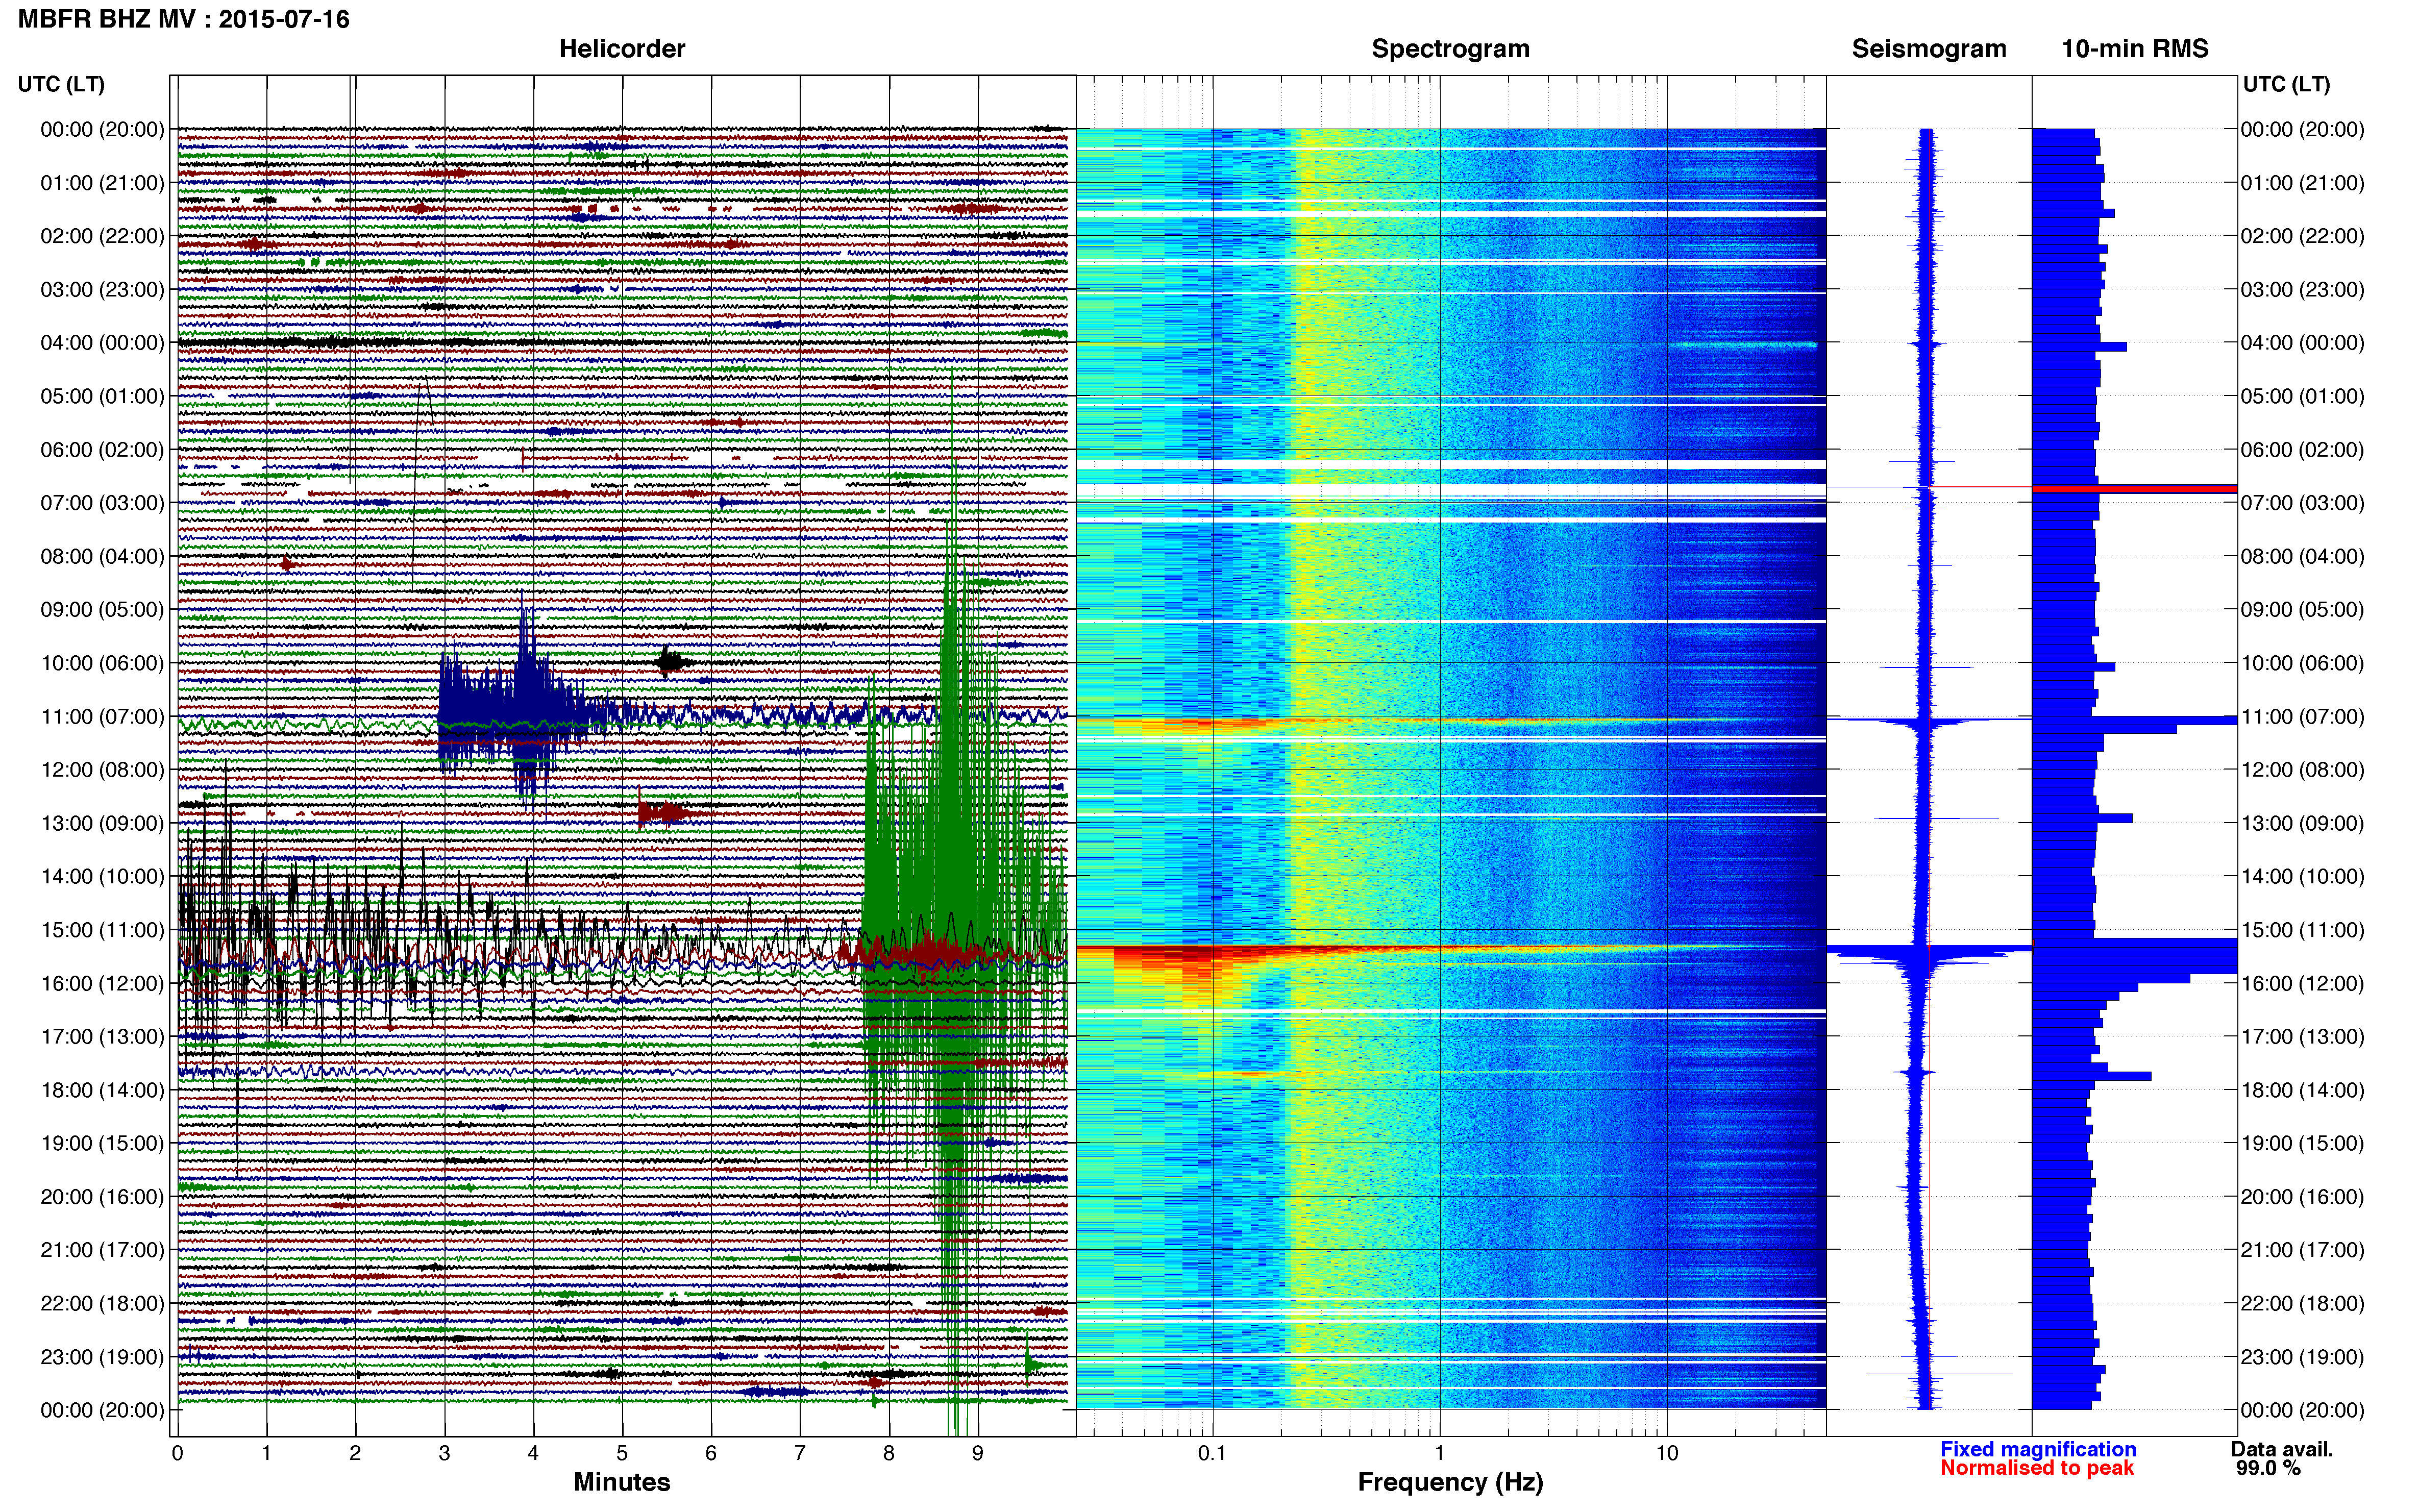
Task: Click the large RMS peak near 15:30
Action: (2135, 955)
